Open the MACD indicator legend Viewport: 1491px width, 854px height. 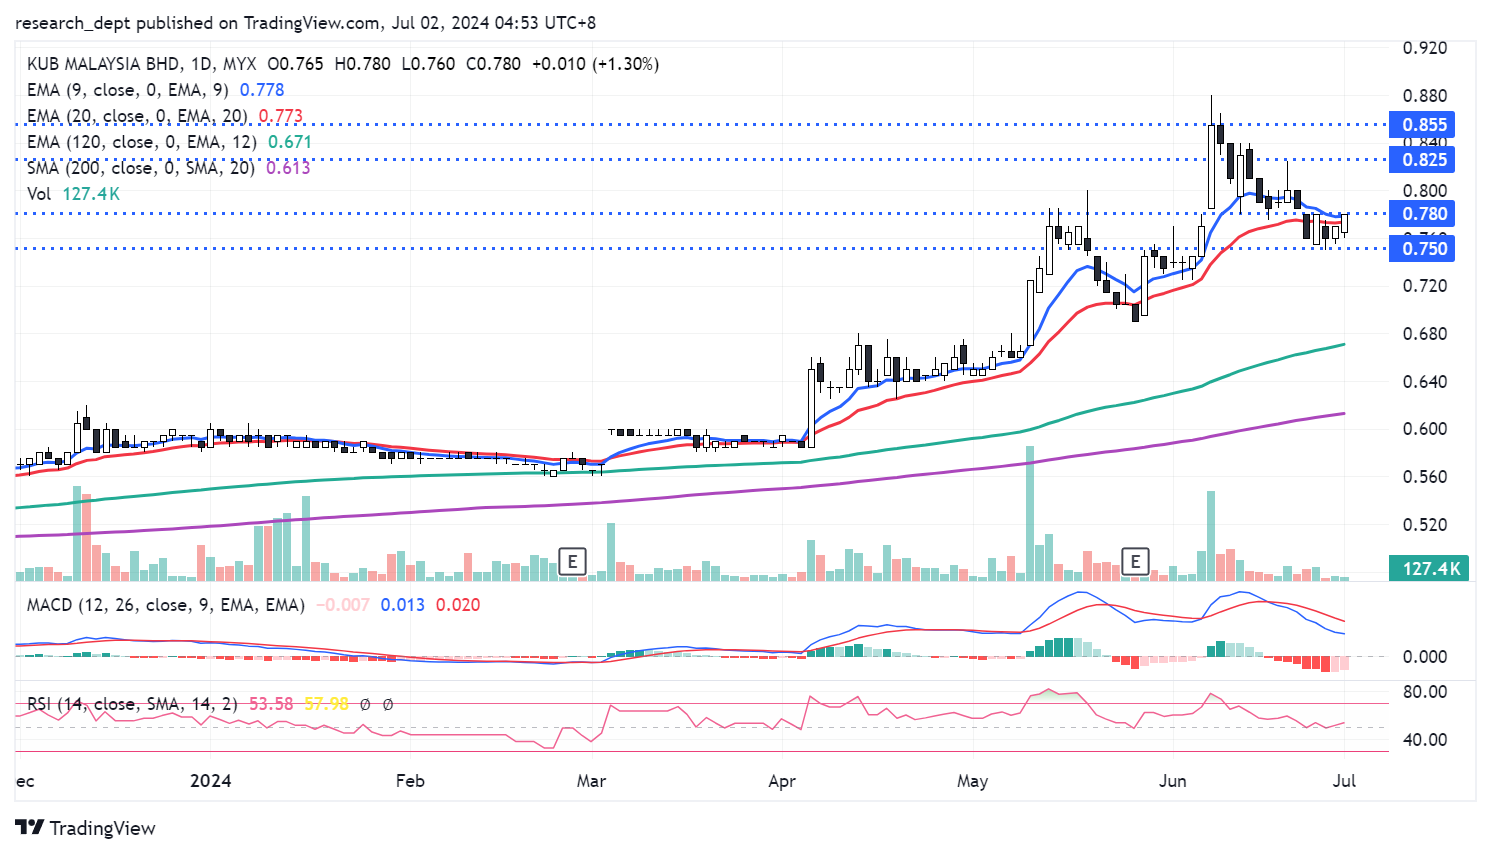tap(165, 605)
